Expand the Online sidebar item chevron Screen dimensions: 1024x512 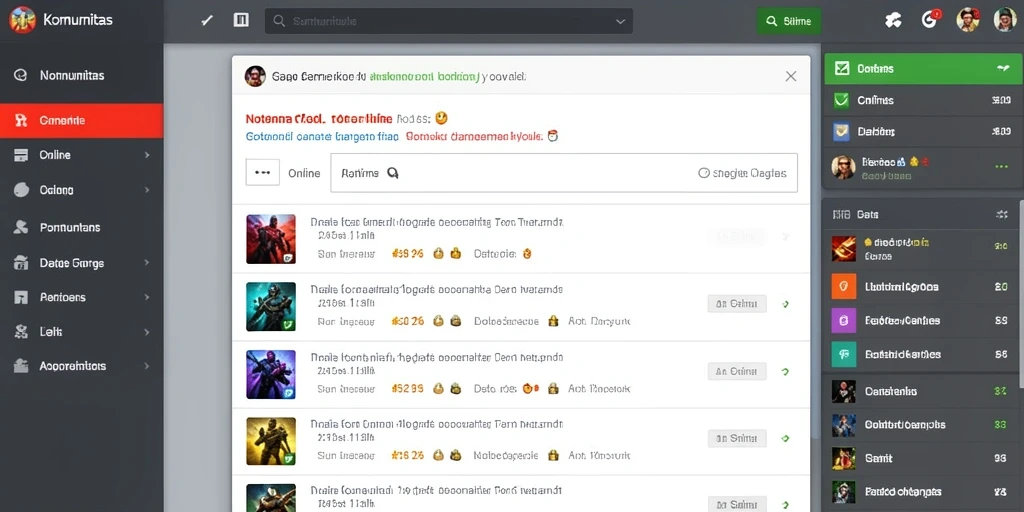coord(147,155)
